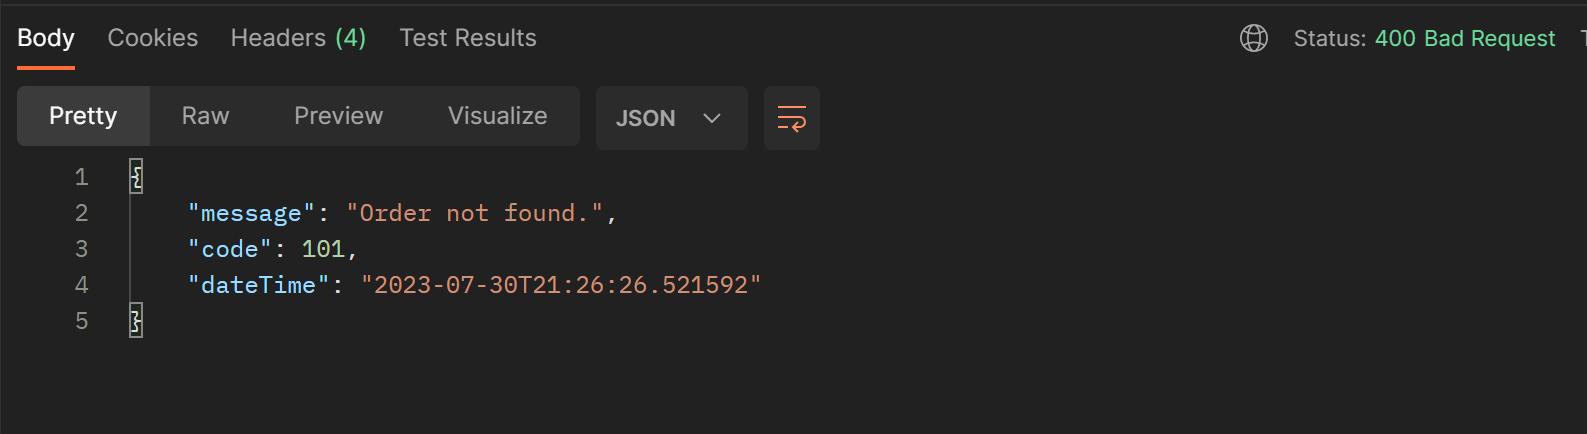Click the globe network icon
Viewport: 1587px width, 434px height.
1253,38
